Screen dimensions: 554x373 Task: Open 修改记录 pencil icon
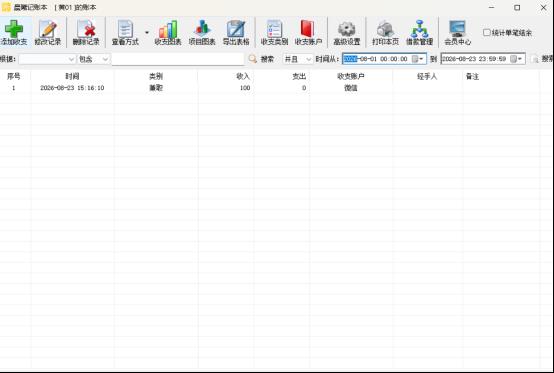click(x=48, y=29)
